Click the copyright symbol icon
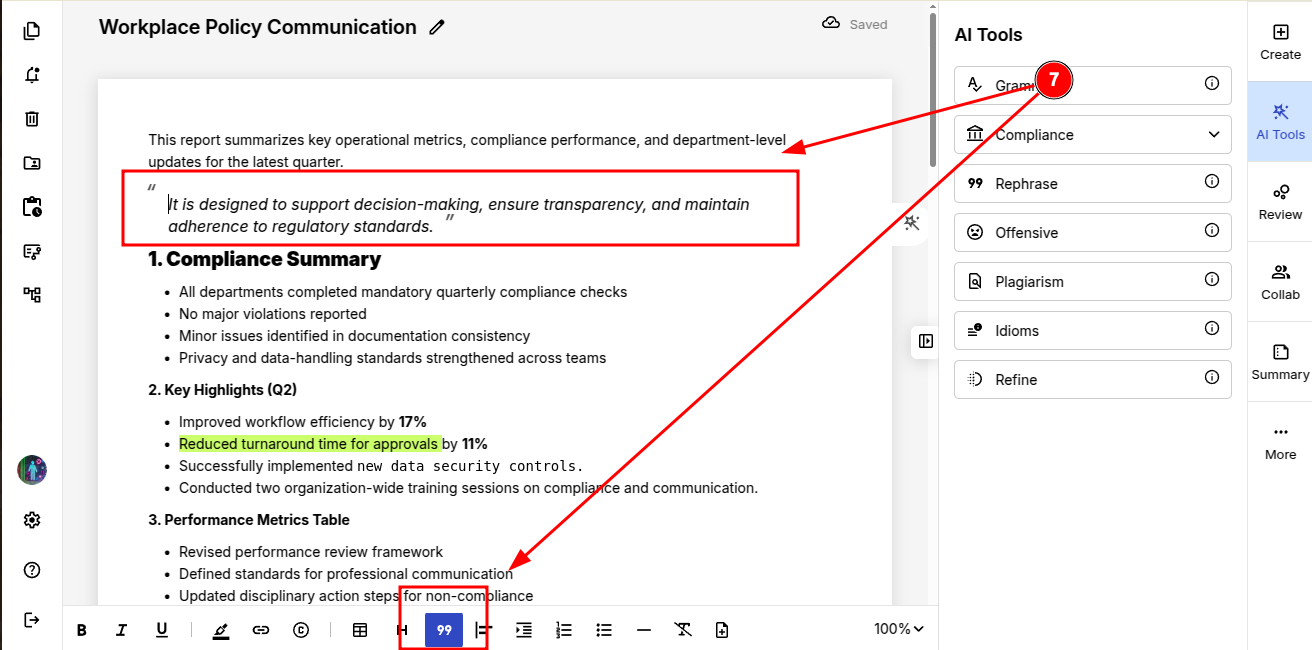1312x650 pixels. point(301,630)
